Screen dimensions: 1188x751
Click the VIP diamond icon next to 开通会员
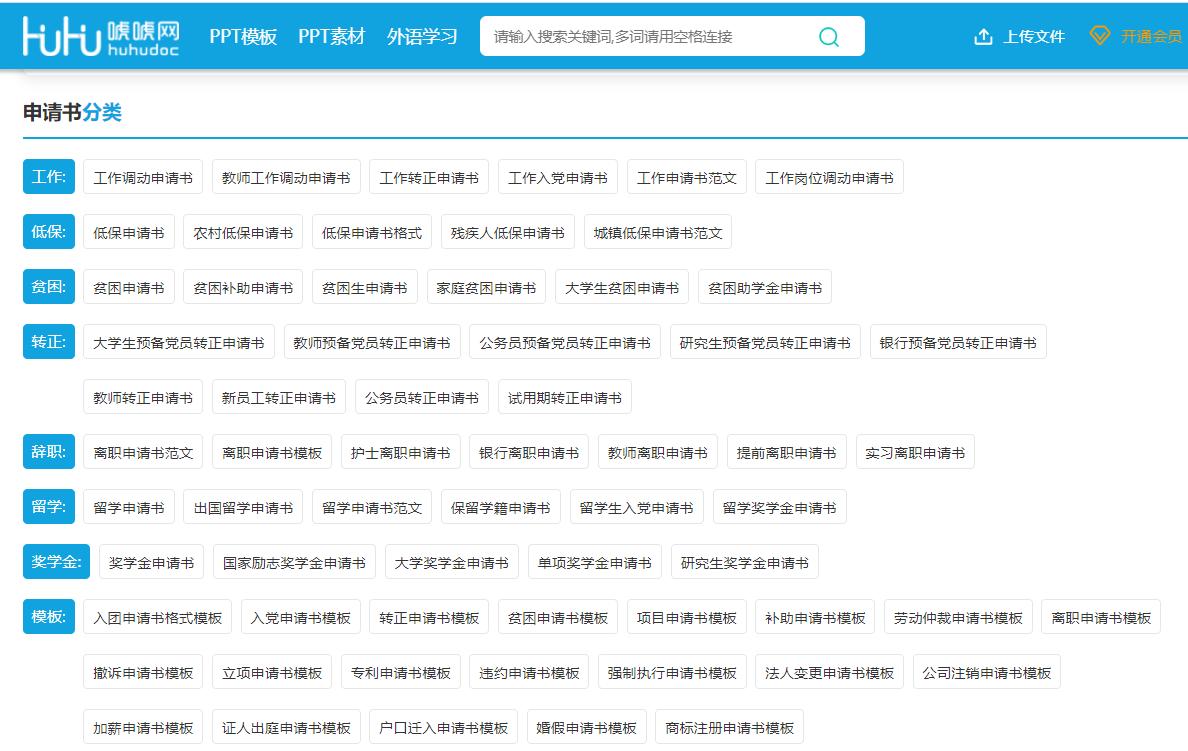(x=1100, y=36)
